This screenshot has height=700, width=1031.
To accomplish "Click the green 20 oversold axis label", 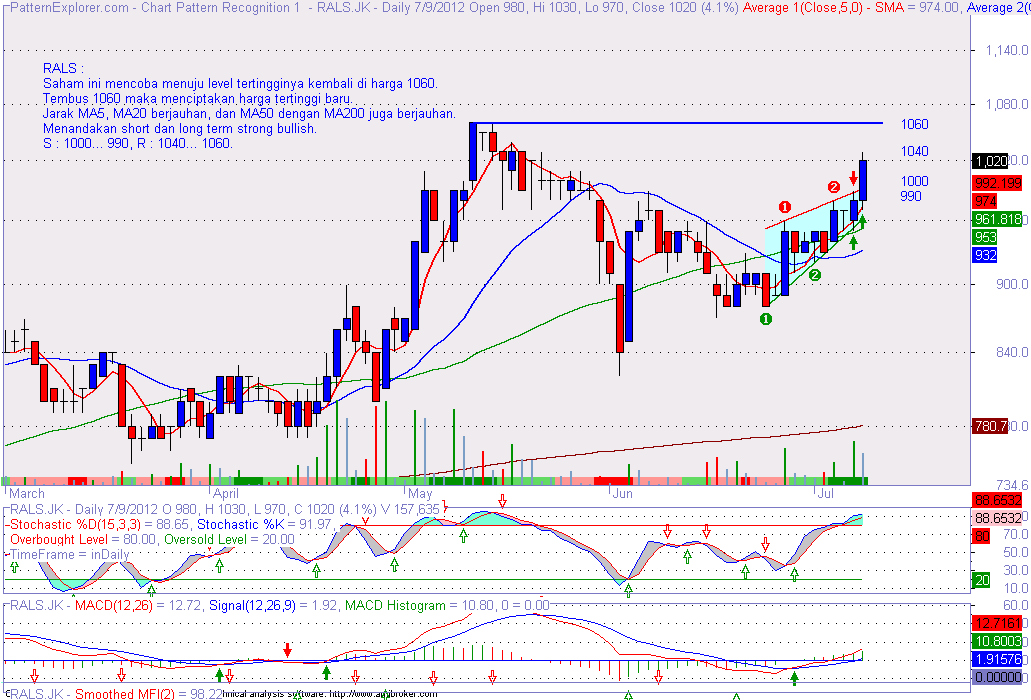I will click(981, 580).
